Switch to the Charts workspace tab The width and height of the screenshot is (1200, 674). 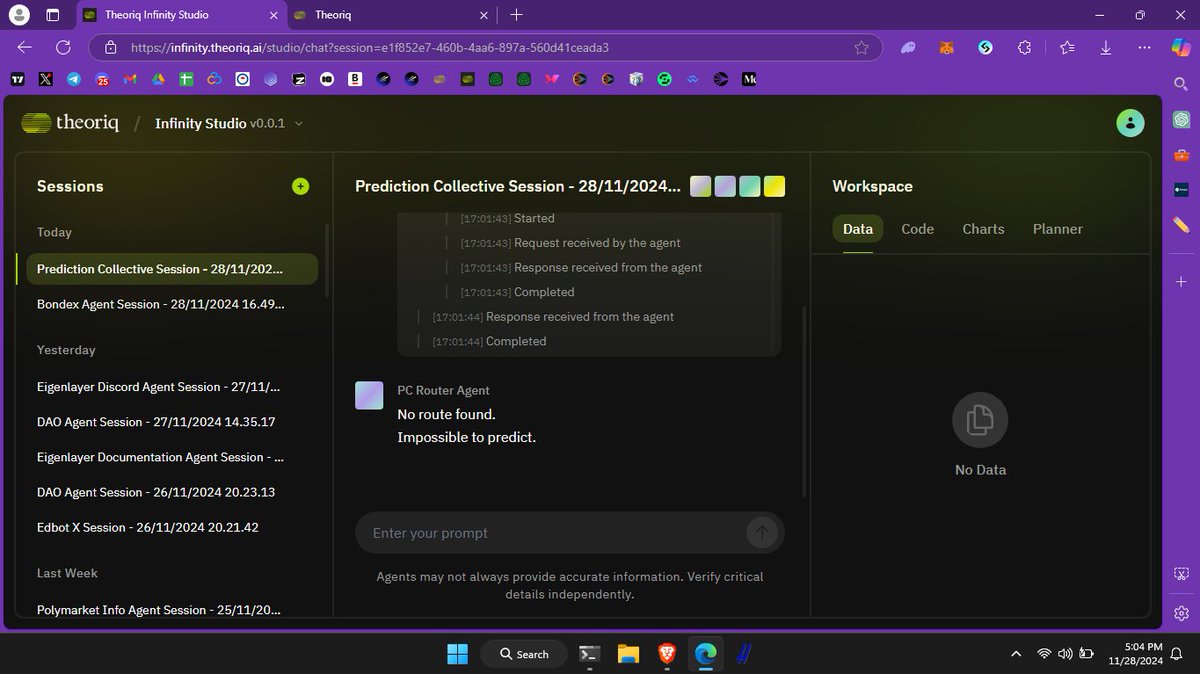(983, 229)
